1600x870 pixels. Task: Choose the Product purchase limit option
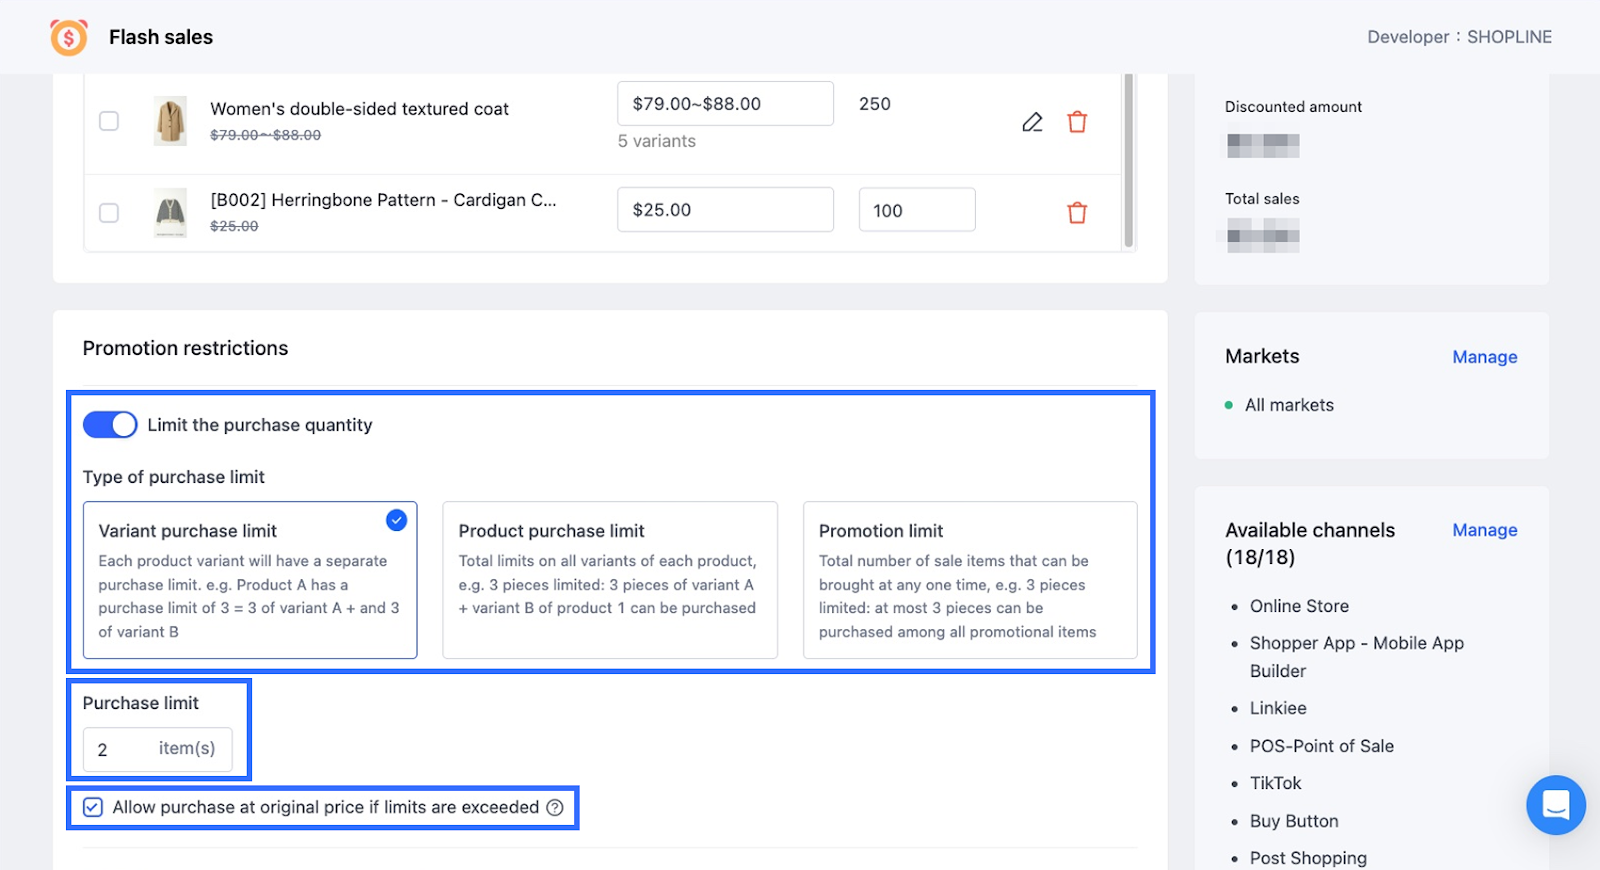click(610, 580)
